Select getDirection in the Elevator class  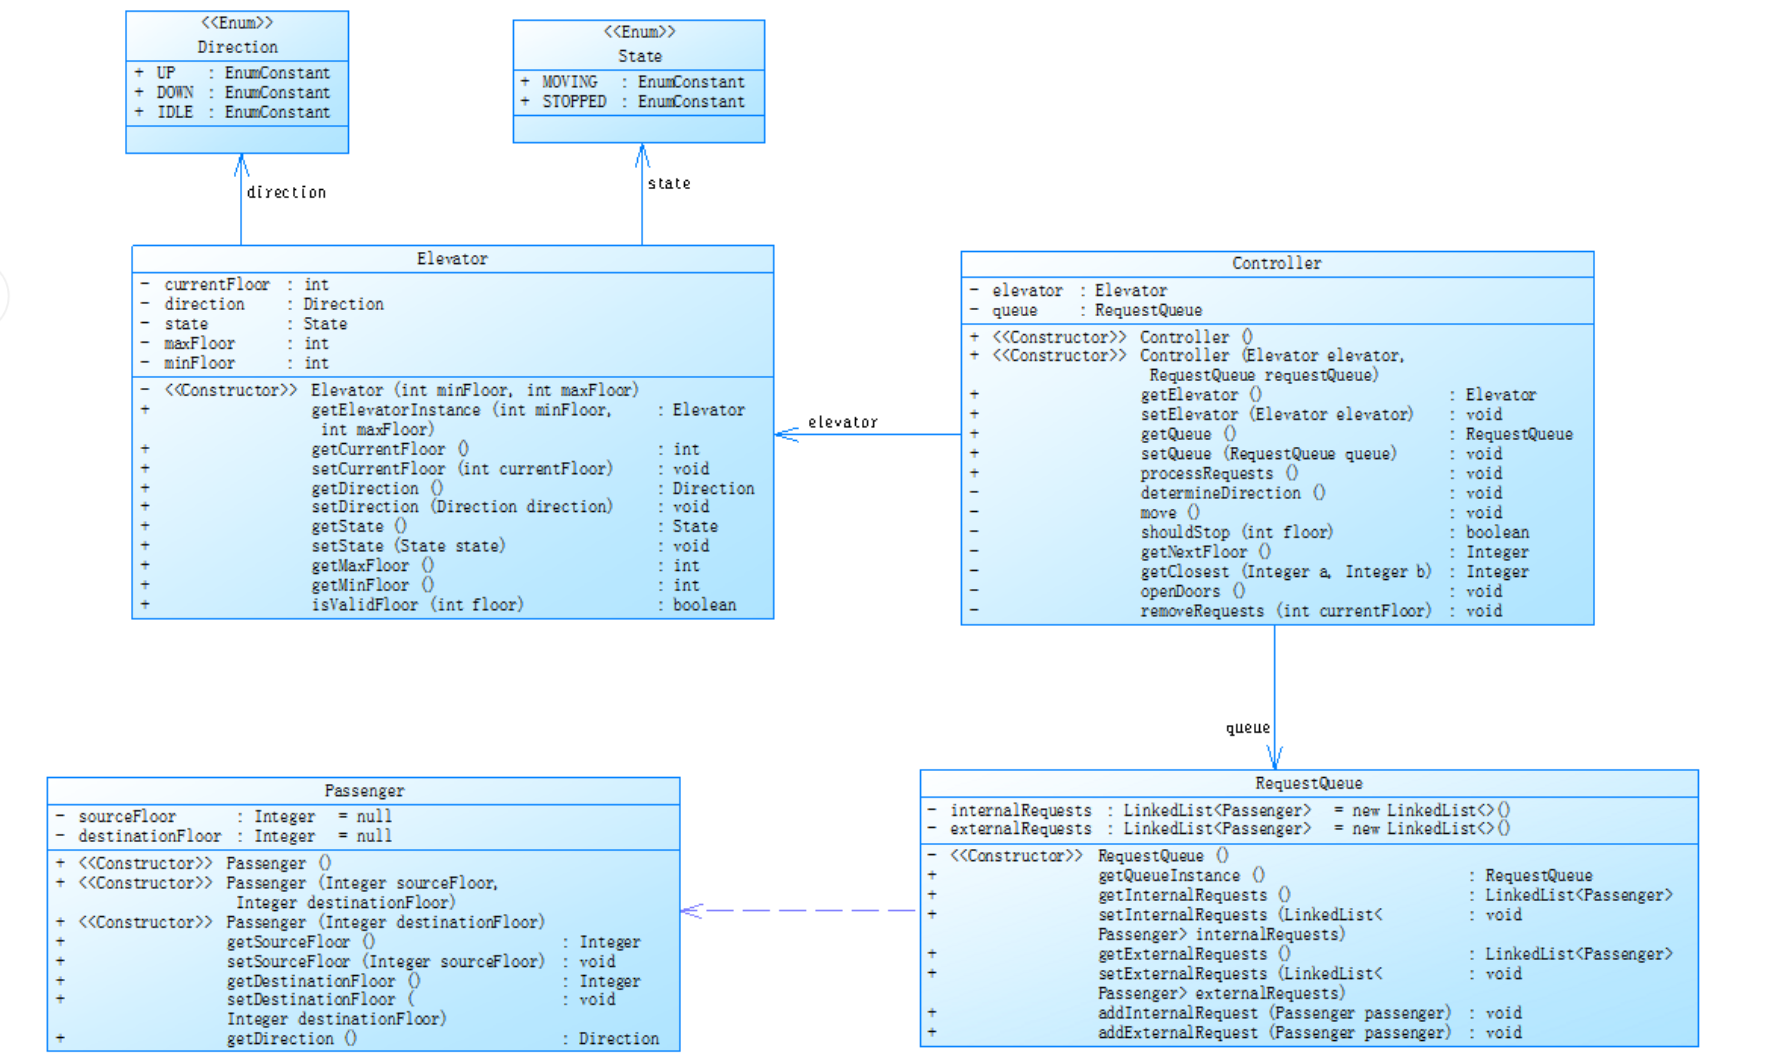point(447,488)
